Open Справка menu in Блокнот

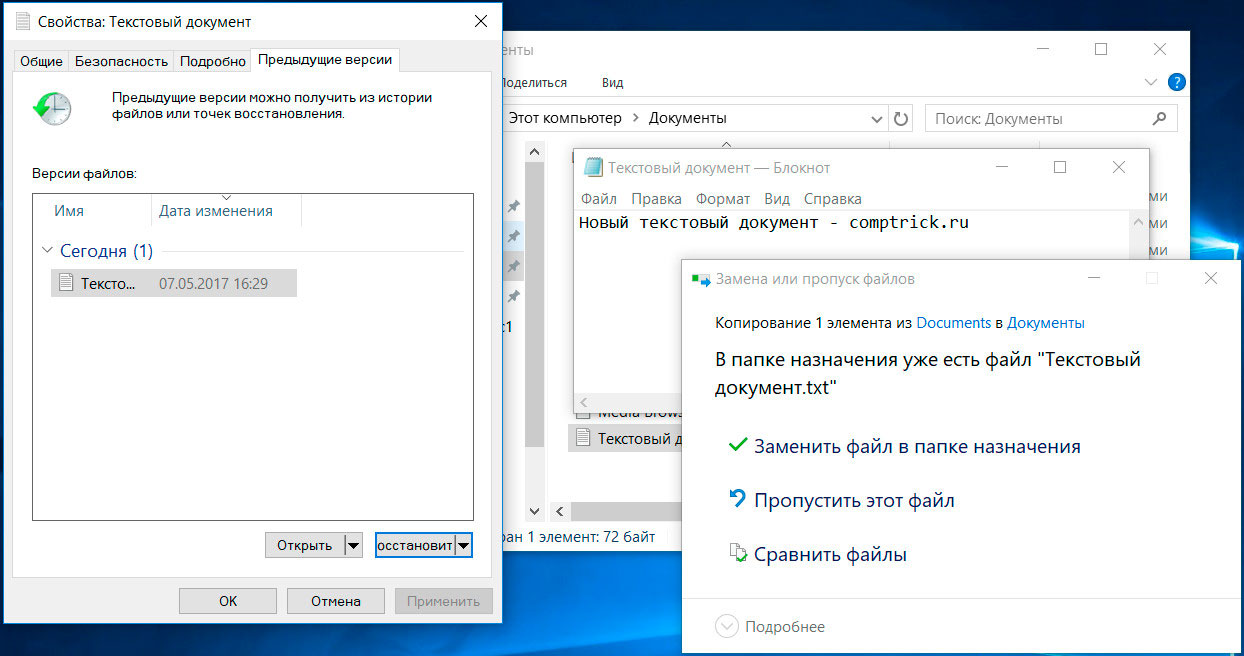pyautogui.click(x=832, y=198)
